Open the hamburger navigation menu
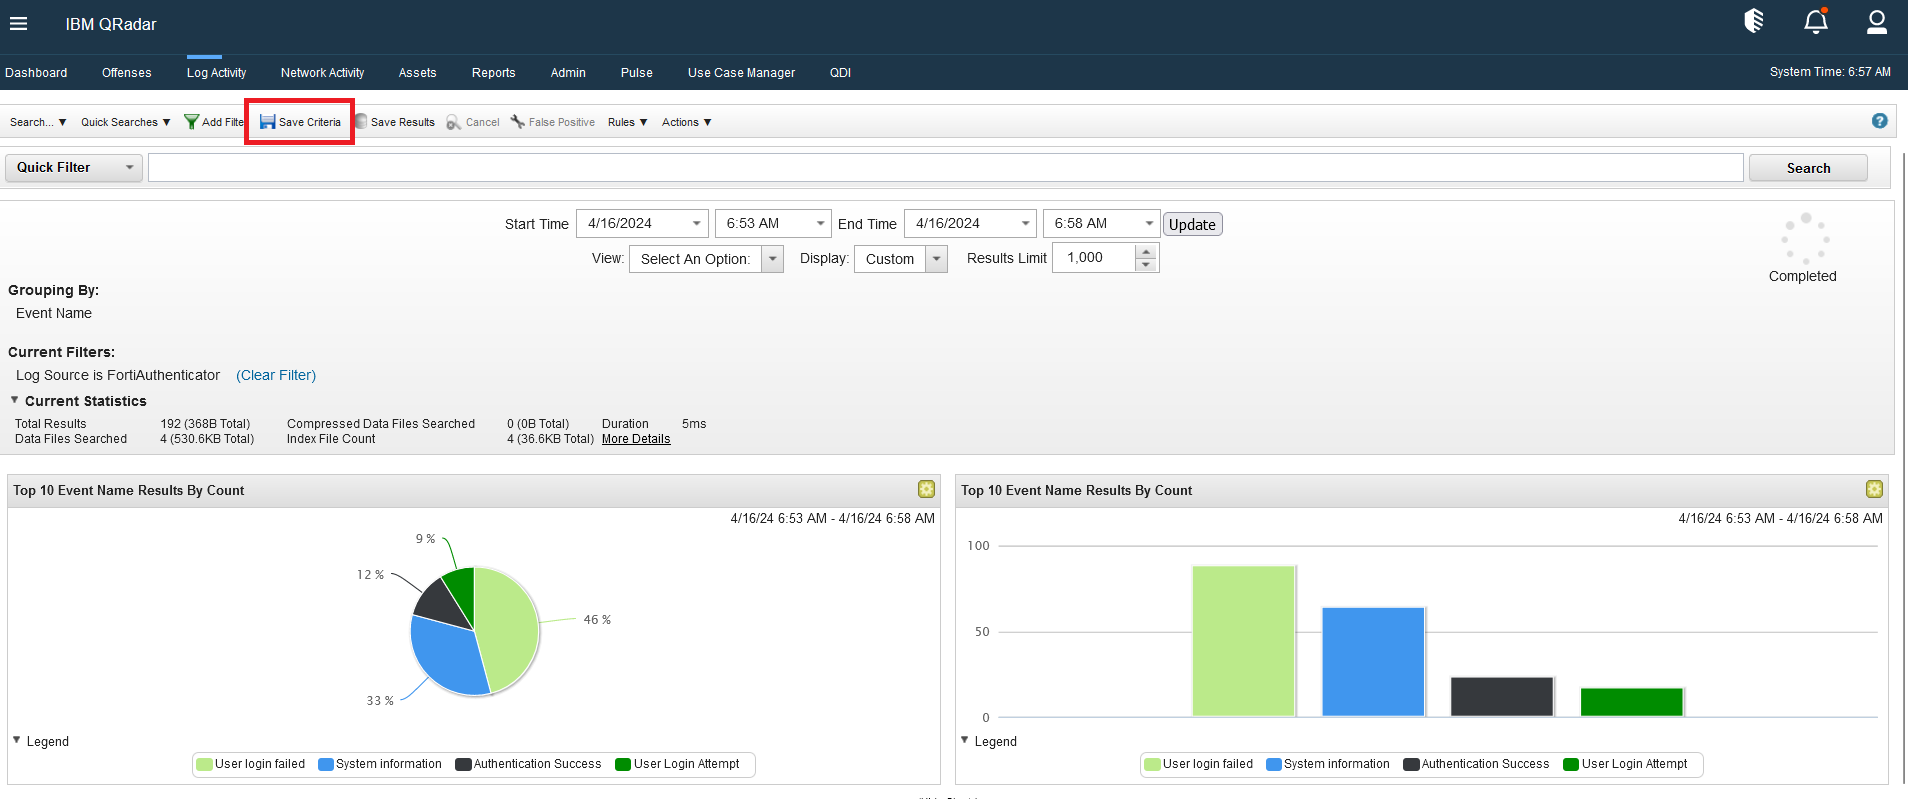Viewport: 1908px width, 799px height. coord(18,24)
